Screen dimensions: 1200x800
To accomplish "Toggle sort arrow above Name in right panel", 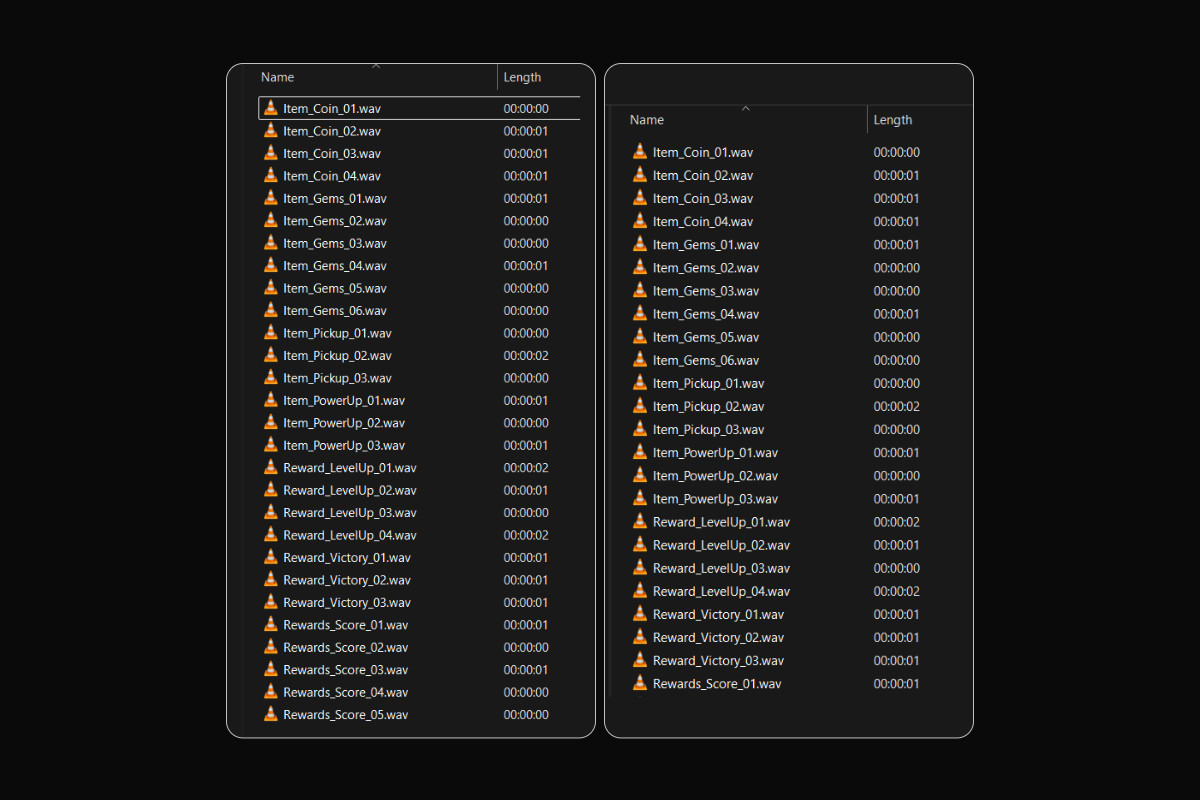I will click(x=745, y=109).
